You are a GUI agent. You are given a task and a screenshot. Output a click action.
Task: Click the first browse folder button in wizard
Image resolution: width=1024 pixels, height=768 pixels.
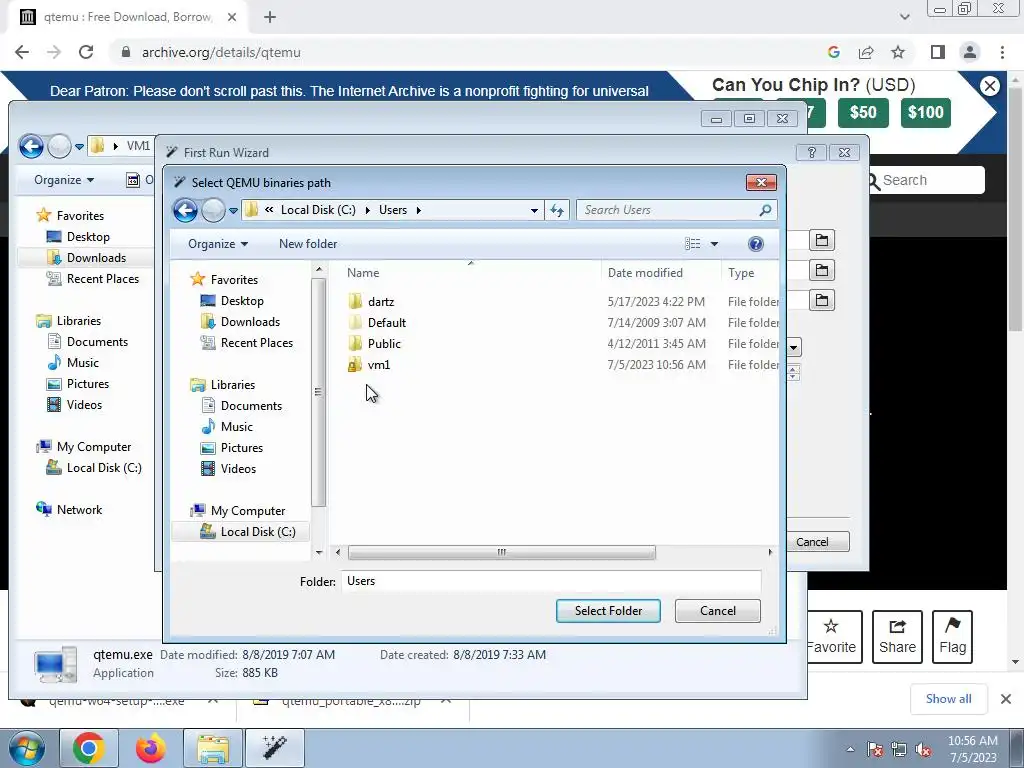(x=822, y=240)
